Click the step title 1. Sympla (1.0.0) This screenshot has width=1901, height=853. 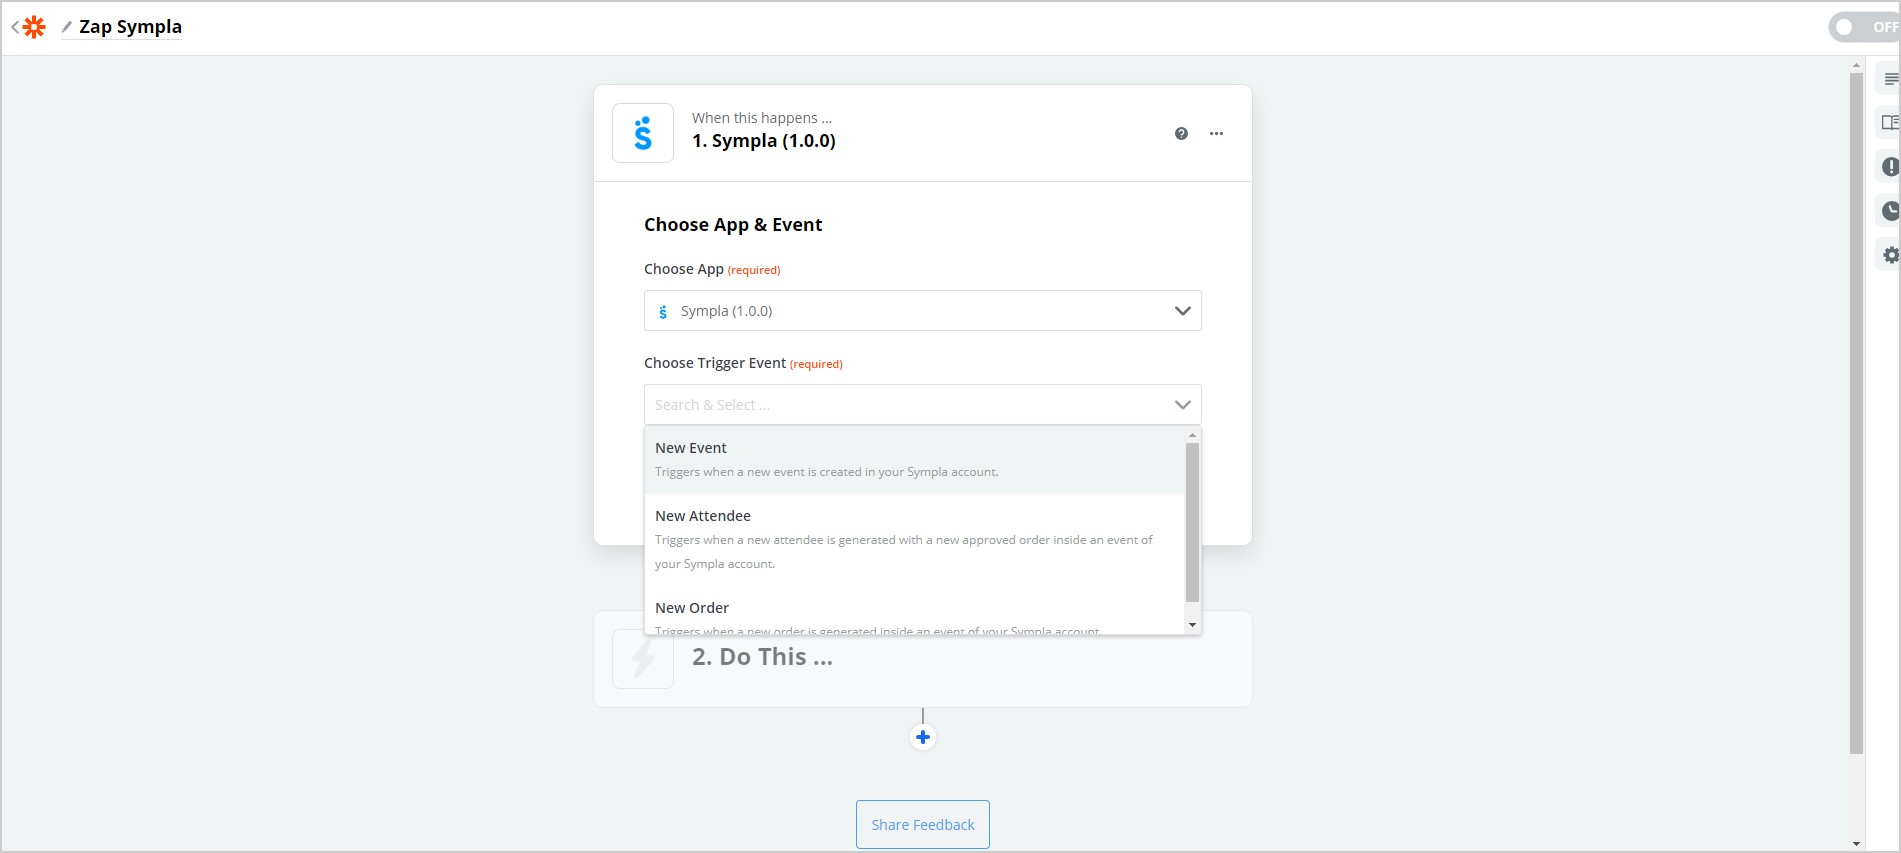pyautogui.click(x=764, y=141)
